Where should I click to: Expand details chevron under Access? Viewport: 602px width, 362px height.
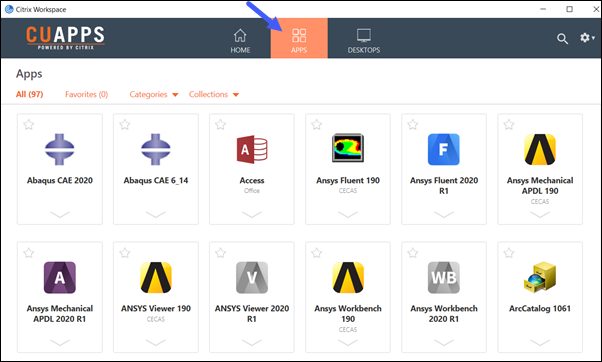tap(252, 214)
